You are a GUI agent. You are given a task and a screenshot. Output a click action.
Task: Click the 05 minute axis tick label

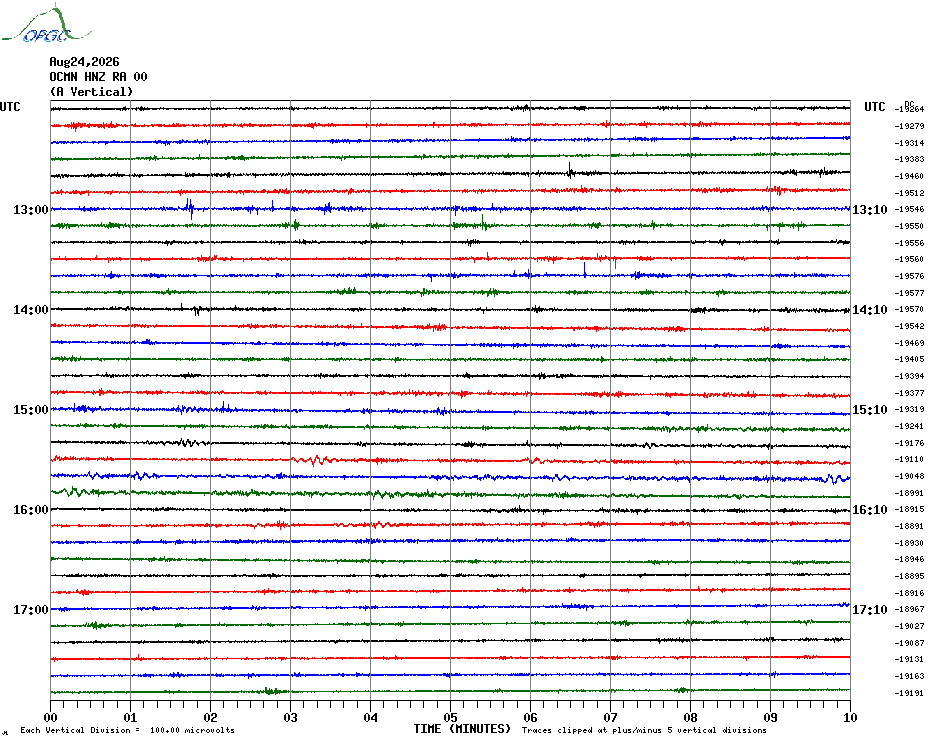click(x=450, y=718)
